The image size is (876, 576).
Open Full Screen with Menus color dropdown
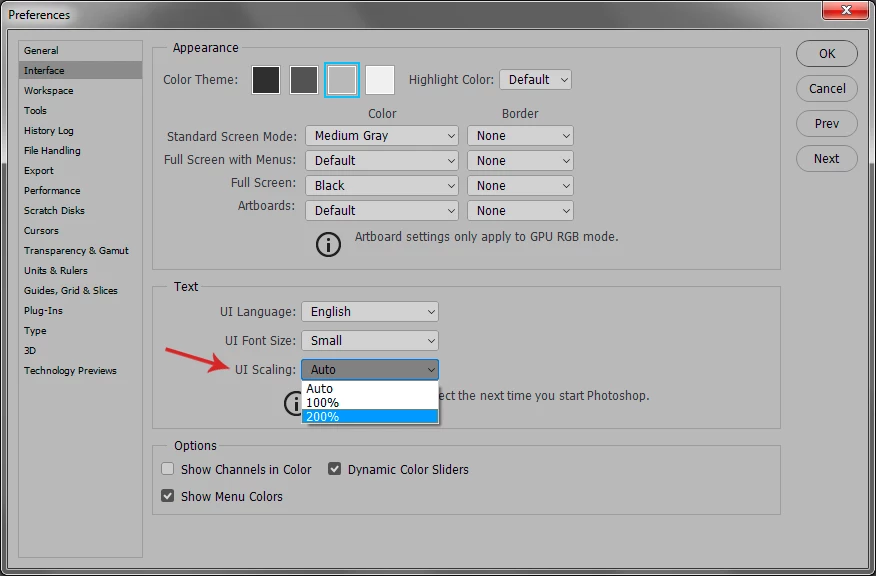tap(382, 161)
